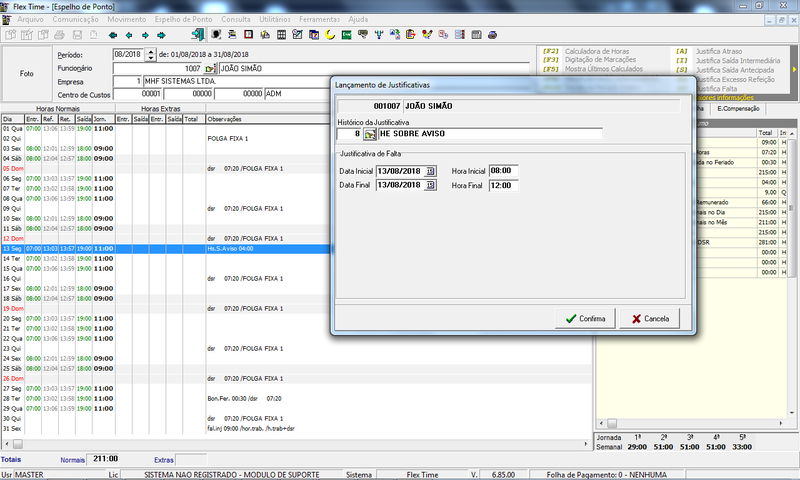Click the green rectangle toolbar icon
Viewport: 800px width, 480px height.
click(x=346, y=35)
